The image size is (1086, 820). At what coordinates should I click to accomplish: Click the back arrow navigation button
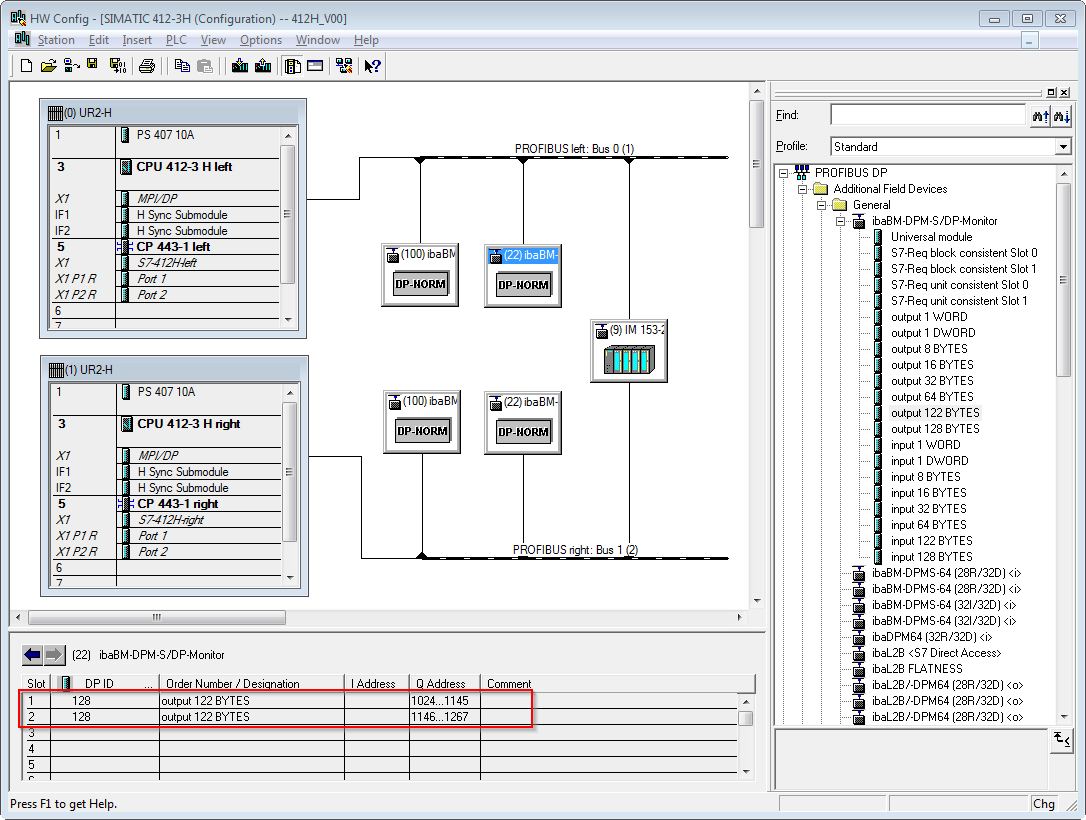click(x=33, y=655)
